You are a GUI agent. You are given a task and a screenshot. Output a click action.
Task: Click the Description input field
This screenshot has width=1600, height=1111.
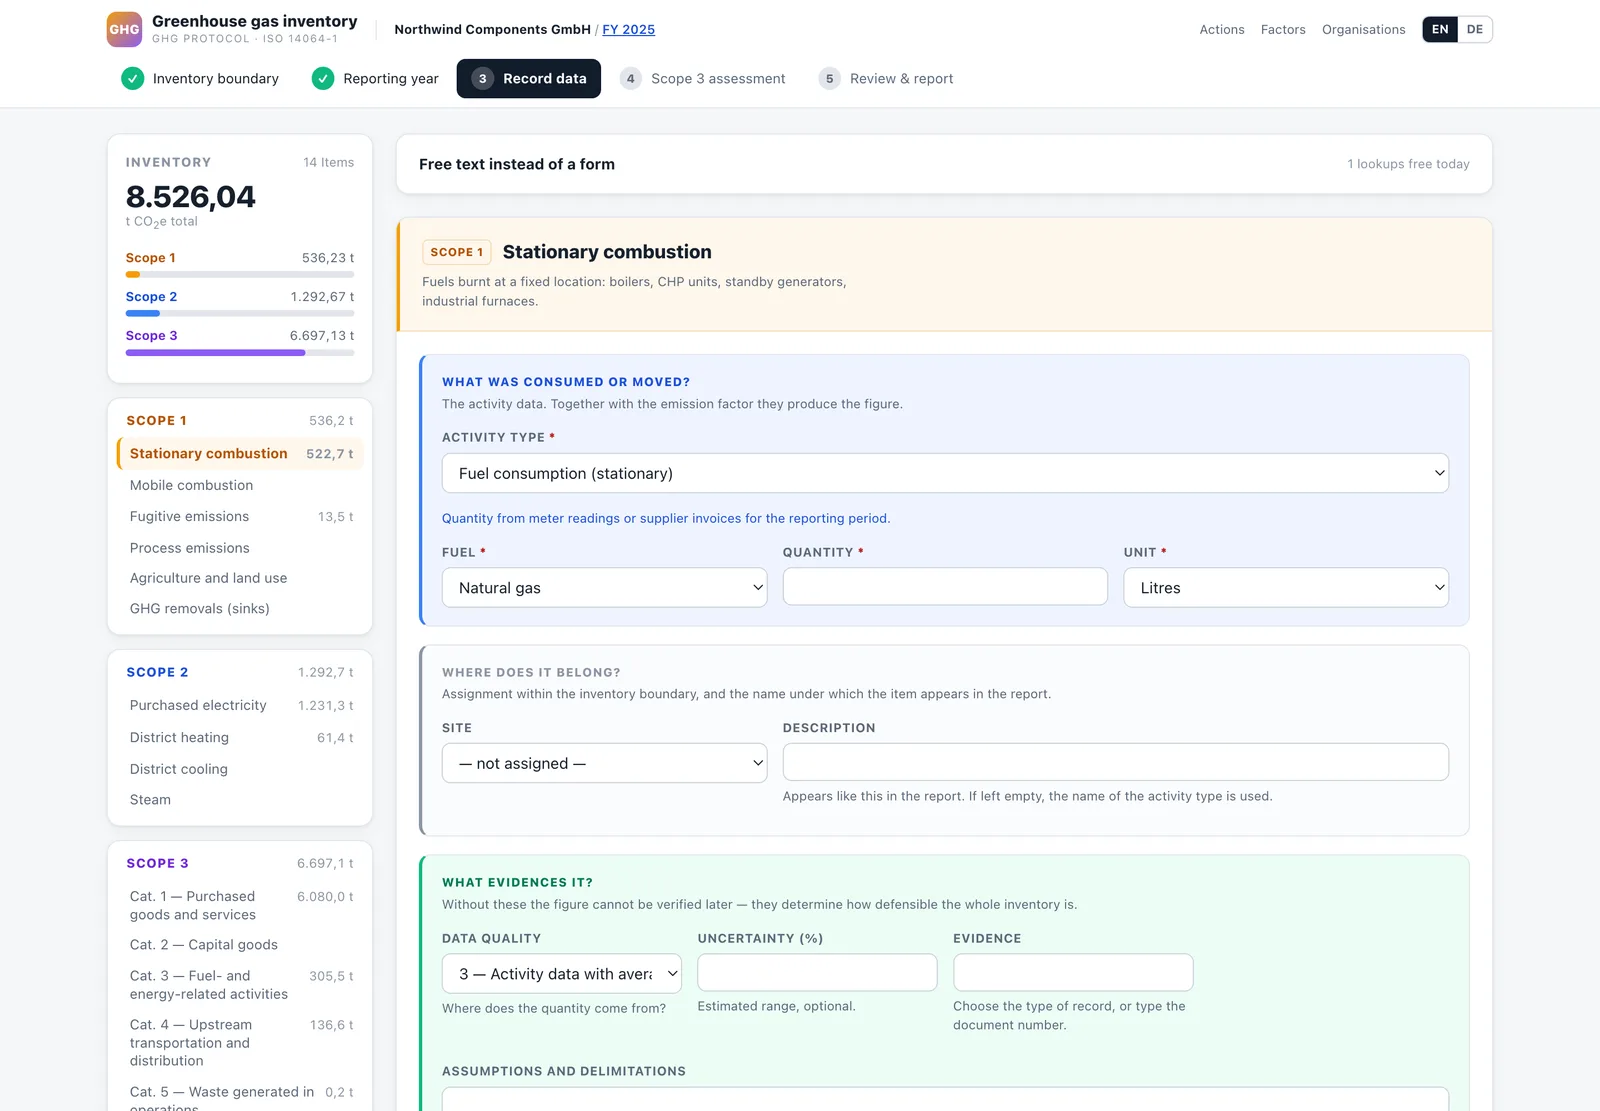[x=1116, y=762]
